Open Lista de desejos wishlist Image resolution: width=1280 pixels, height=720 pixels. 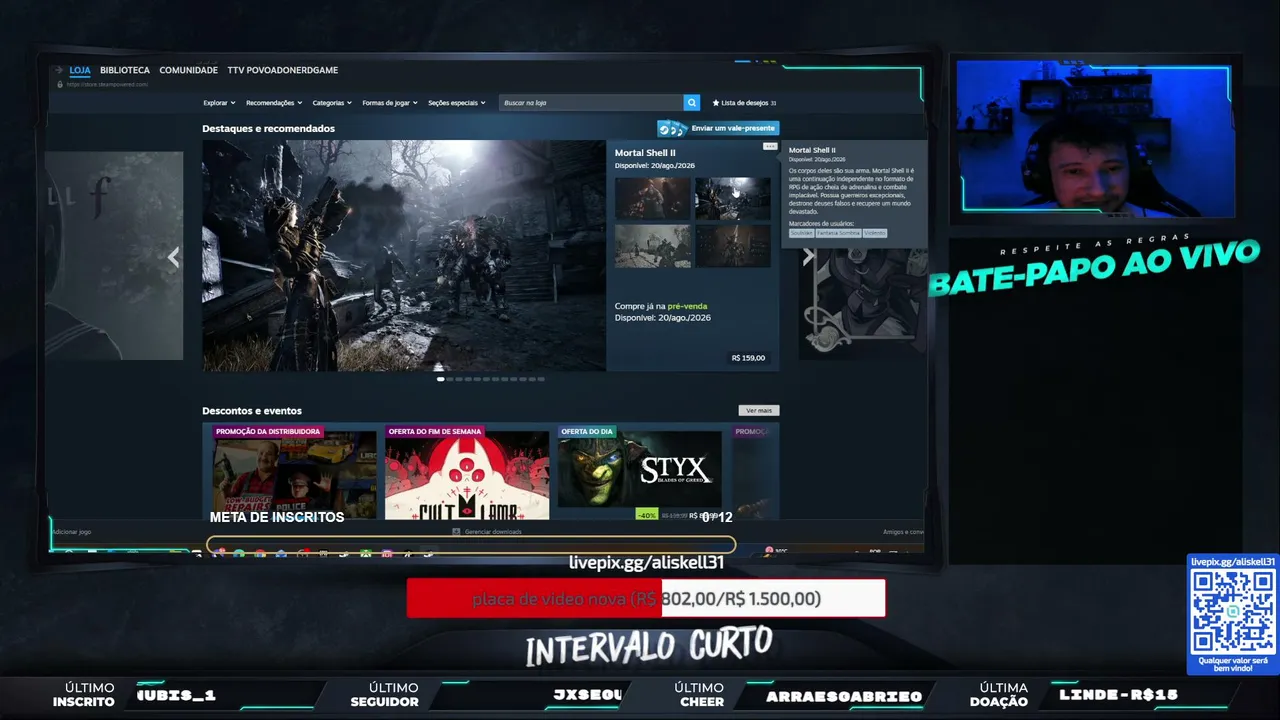(744, 103)
